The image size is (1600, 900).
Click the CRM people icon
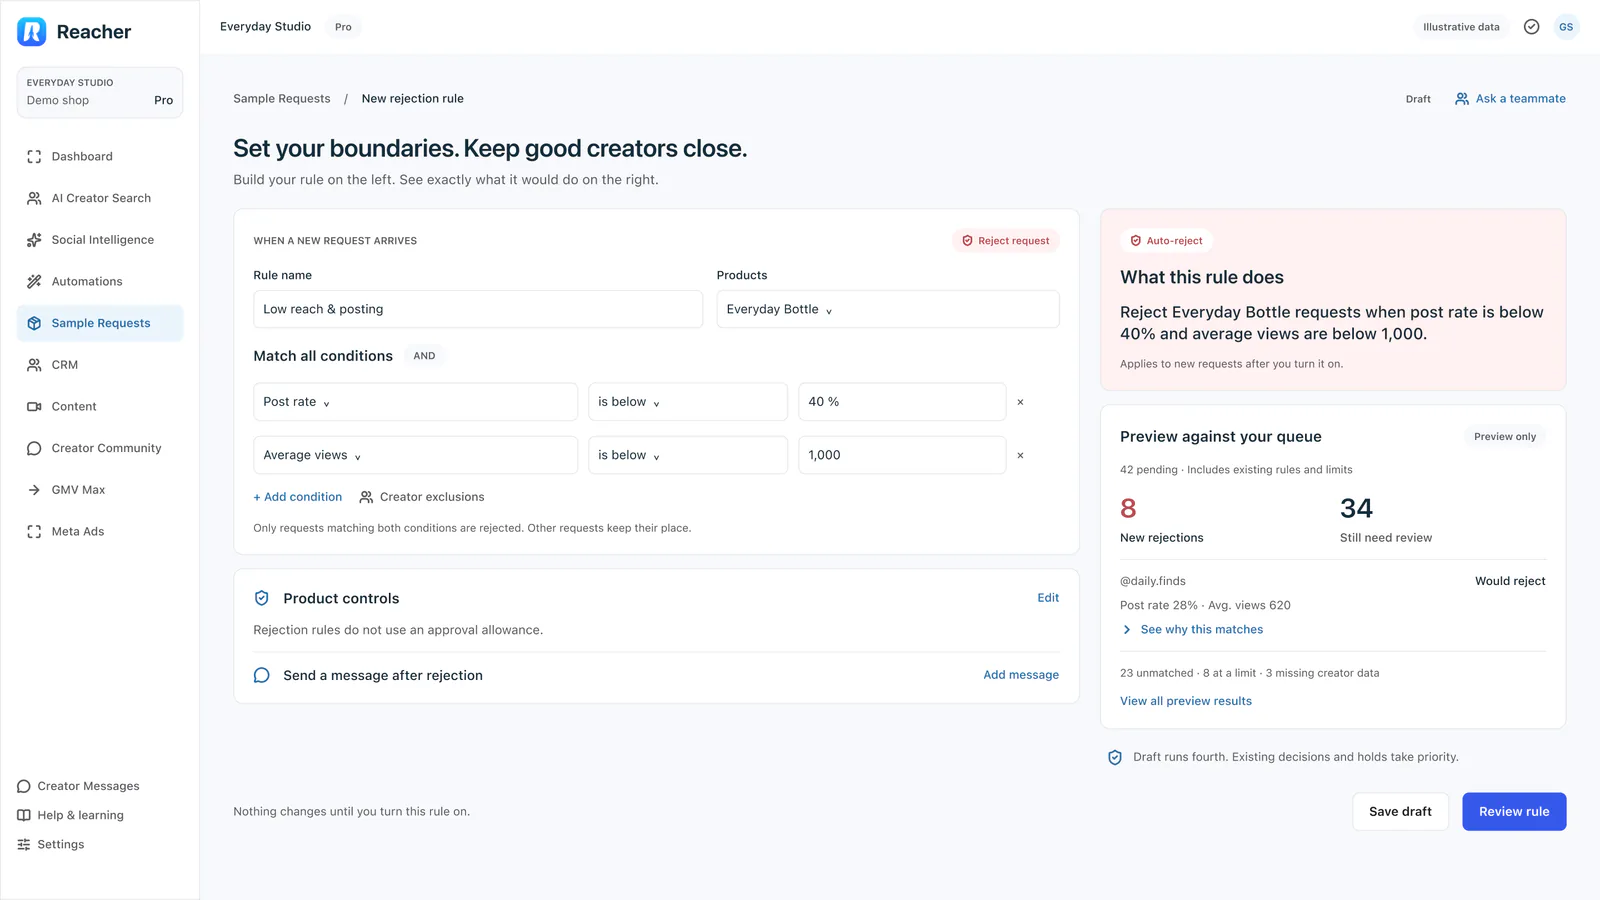point(34,365)
